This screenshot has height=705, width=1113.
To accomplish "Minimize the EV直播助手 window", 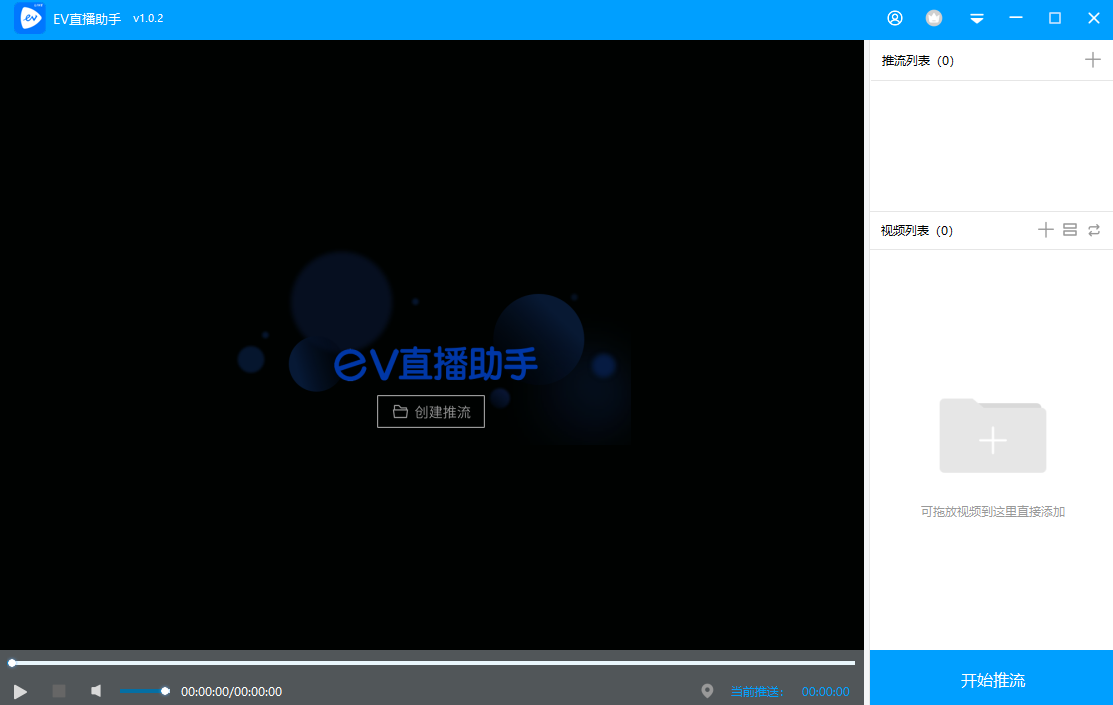I will click(x=1016, y=18).
